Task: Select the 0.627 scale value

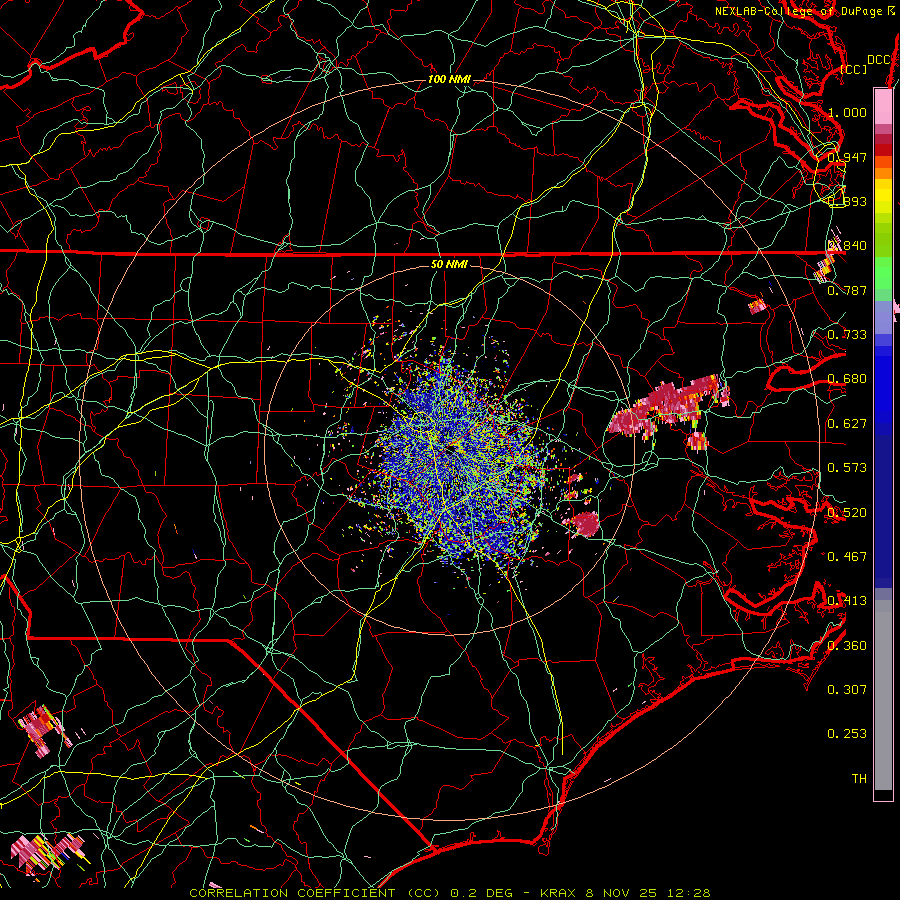Action: click(x=847, y=424)
